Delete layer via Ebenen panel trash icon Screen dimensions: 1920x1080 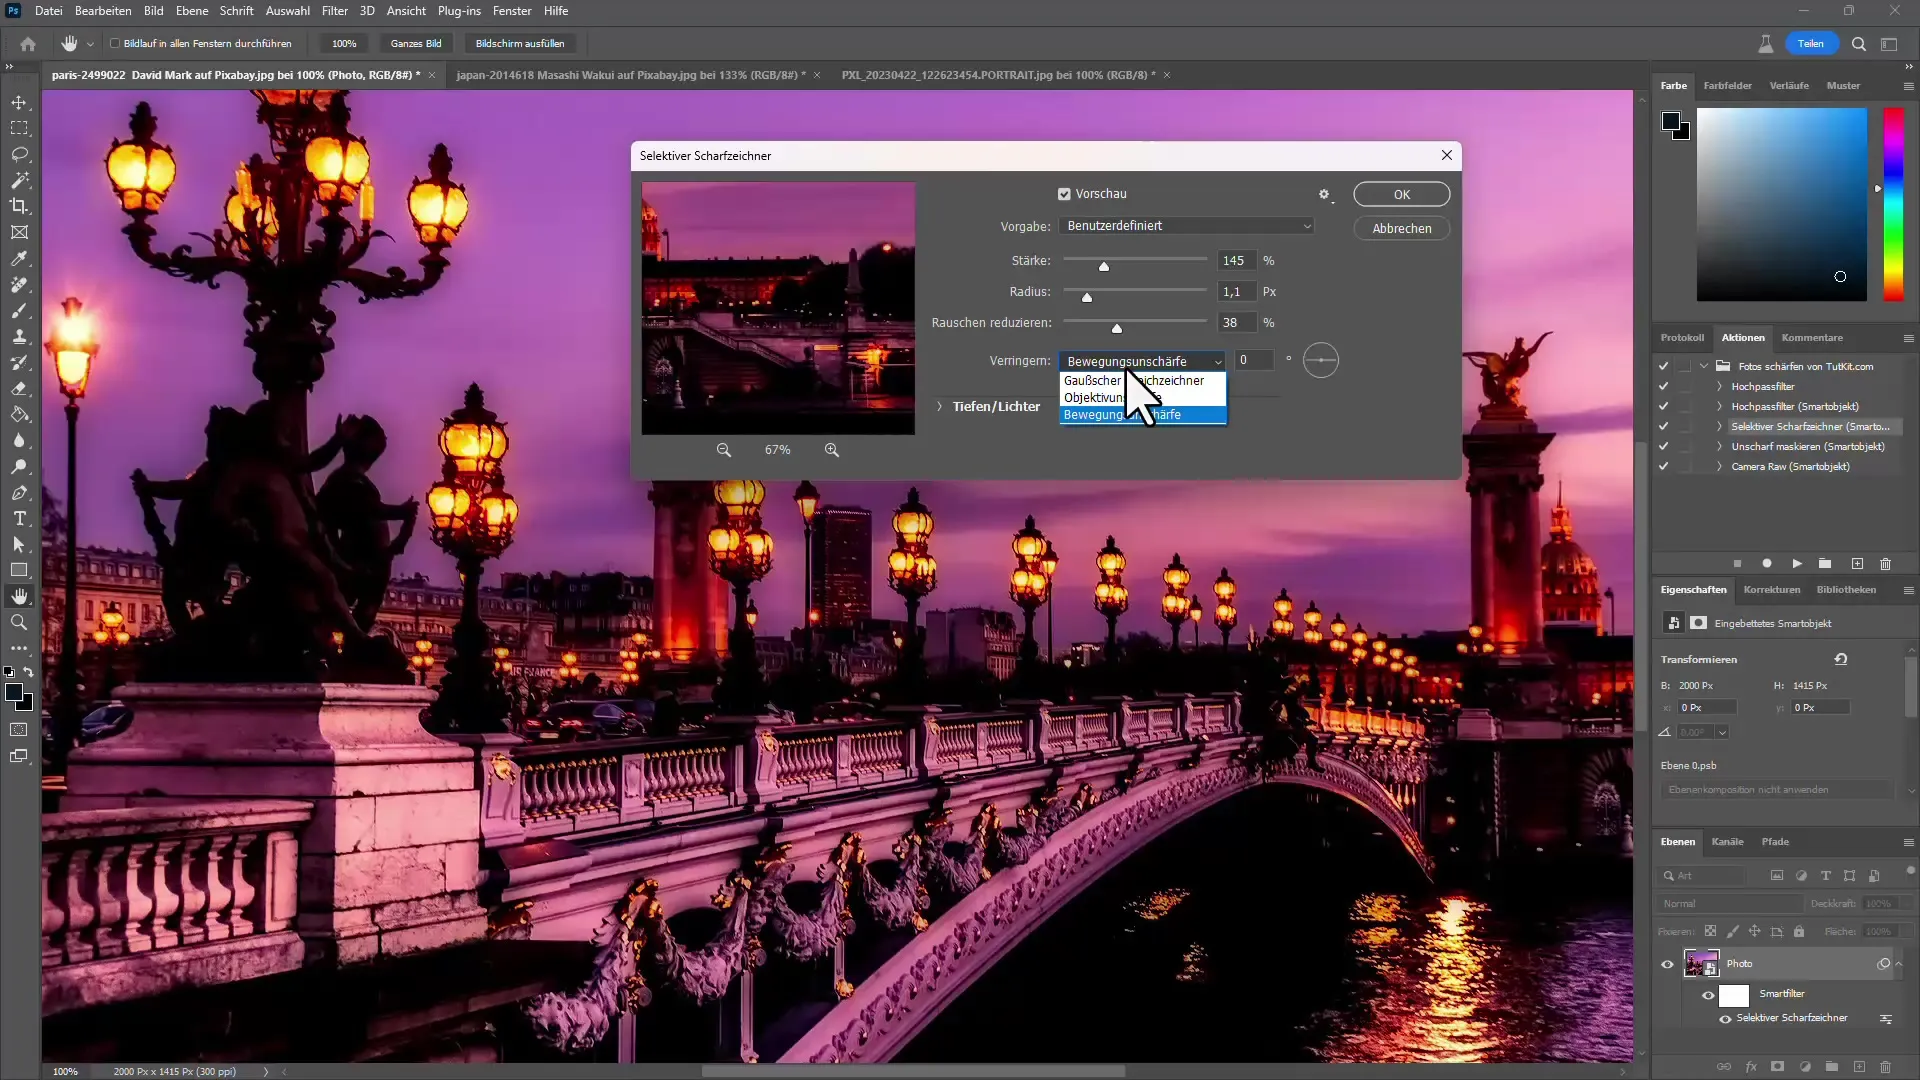coord(1885,1067)
